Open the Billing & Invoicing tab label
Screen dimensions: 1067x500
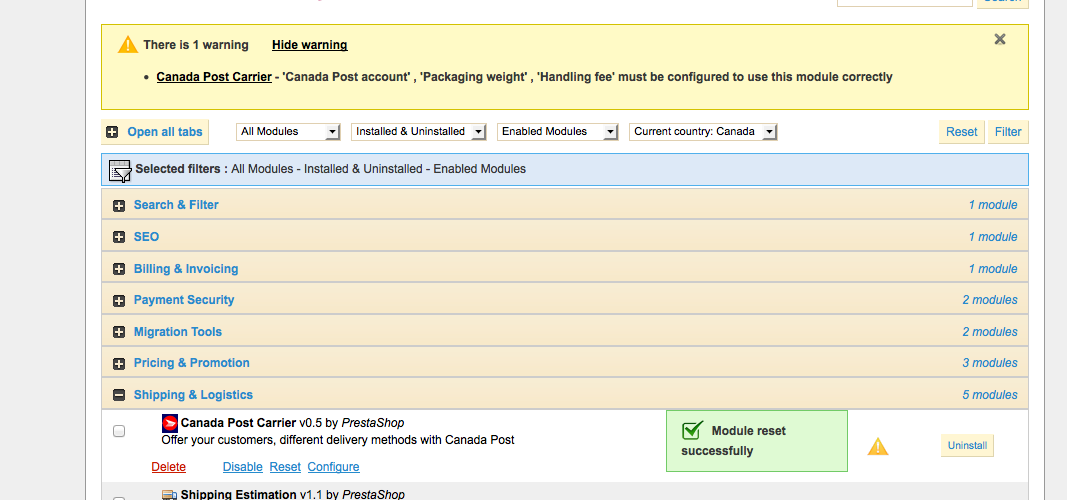tap(186, 269)
